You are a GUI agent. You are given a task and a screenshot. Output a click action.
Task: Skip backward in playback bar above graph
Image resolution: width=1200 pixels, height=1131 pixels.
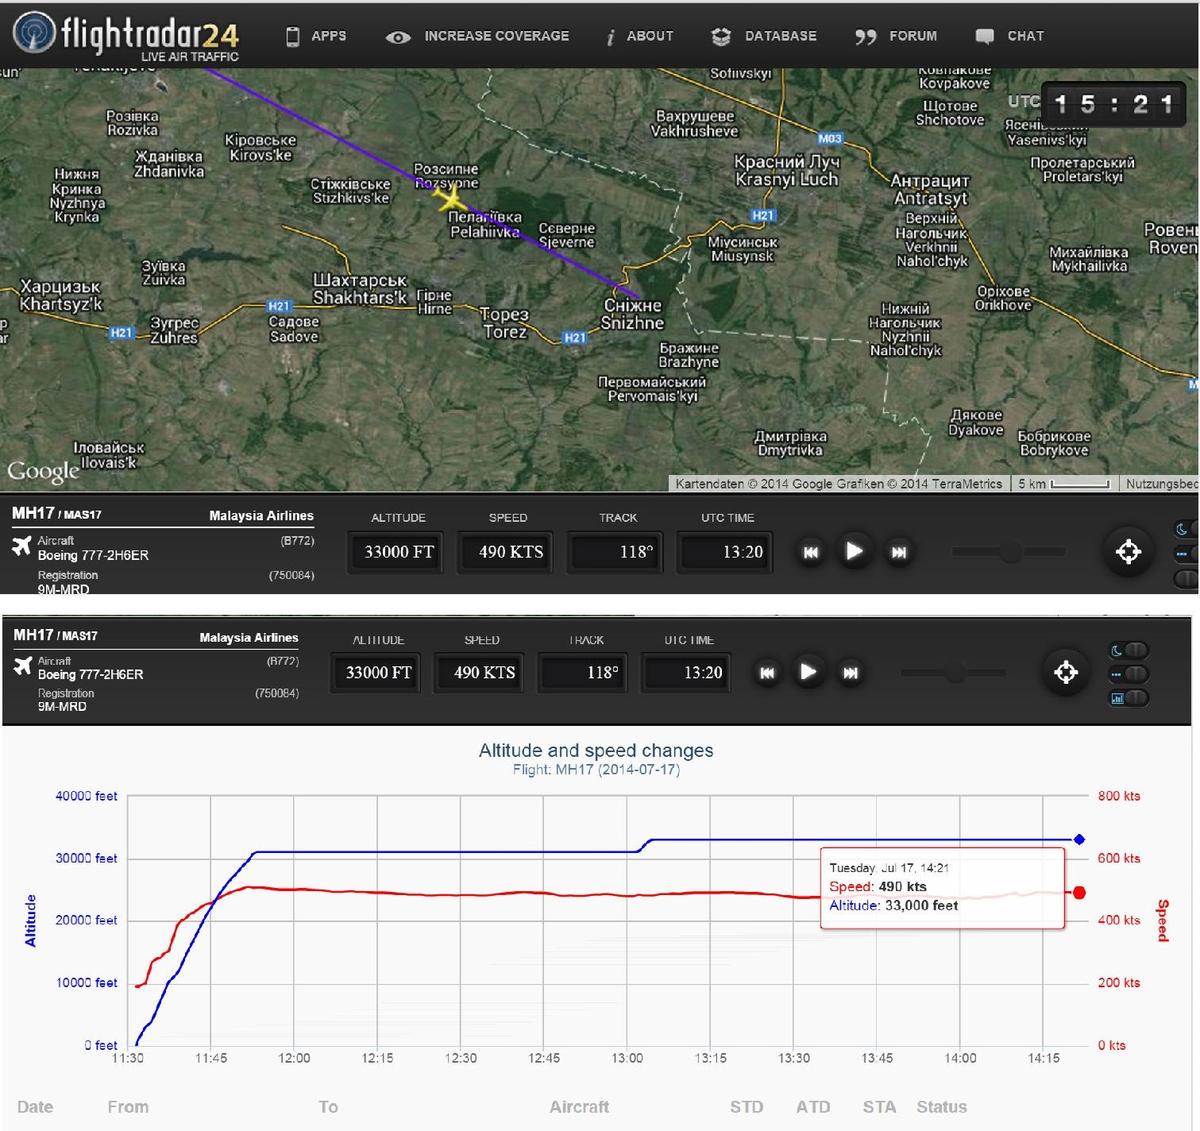pyautogui.click(x=767, y=673)
